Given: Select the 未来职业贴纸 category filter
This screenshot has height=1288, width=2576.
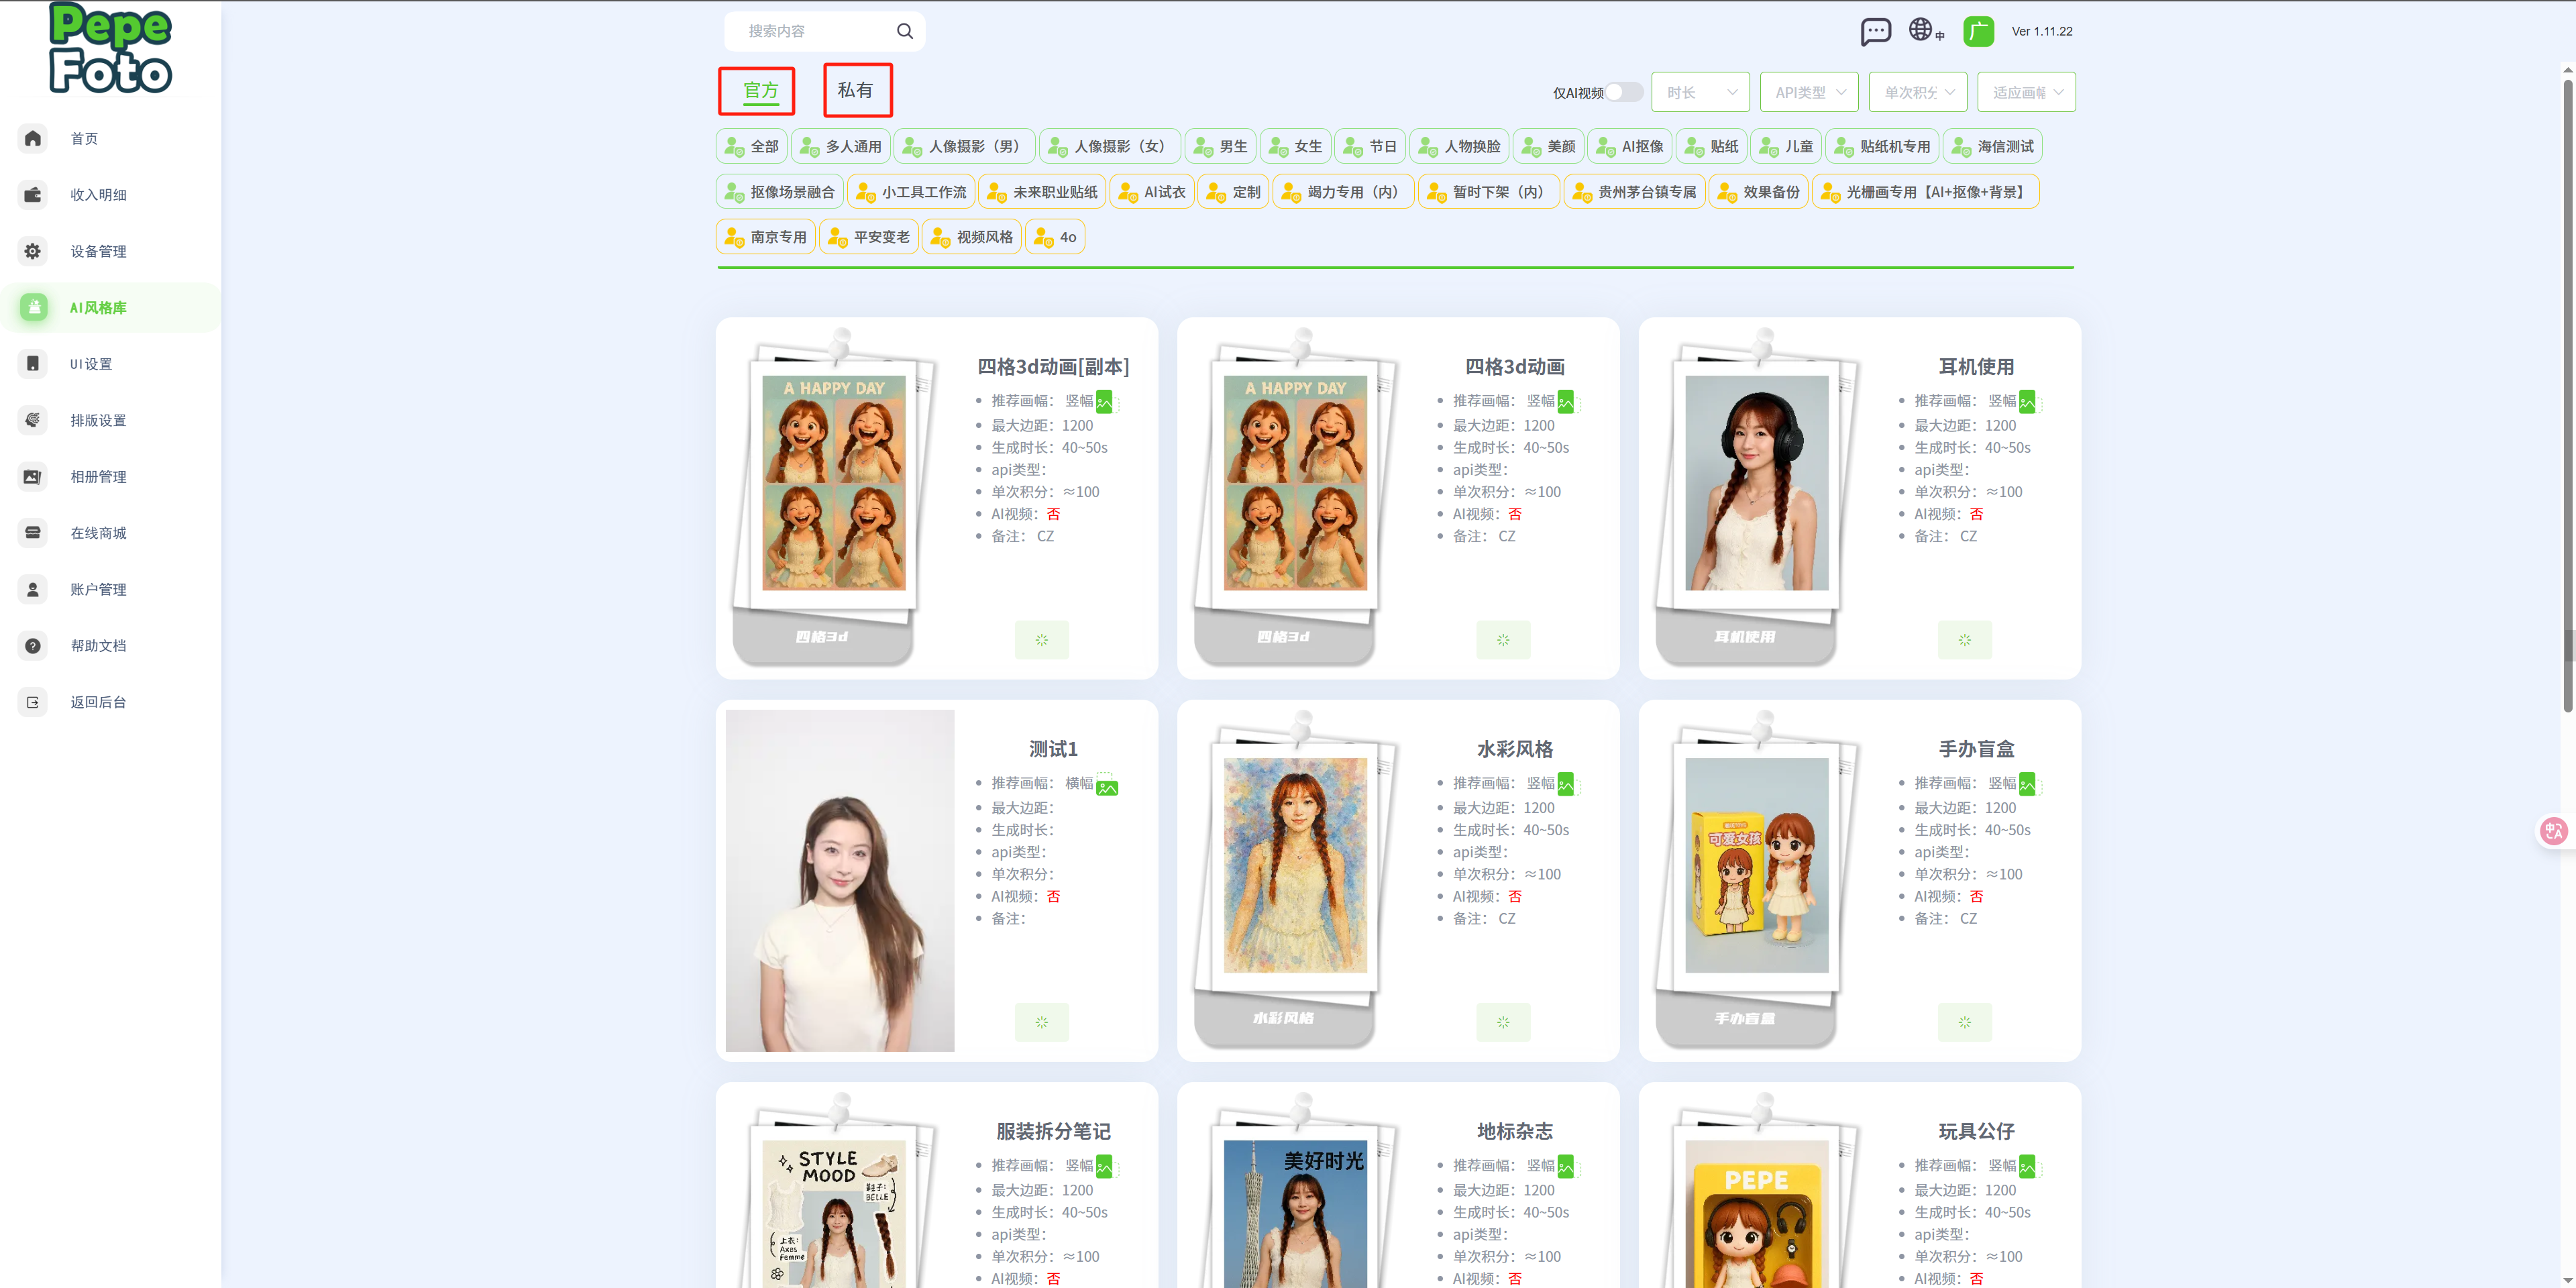Looking at the screenshot, I should pyautogui.click(x=1042, y=191).
